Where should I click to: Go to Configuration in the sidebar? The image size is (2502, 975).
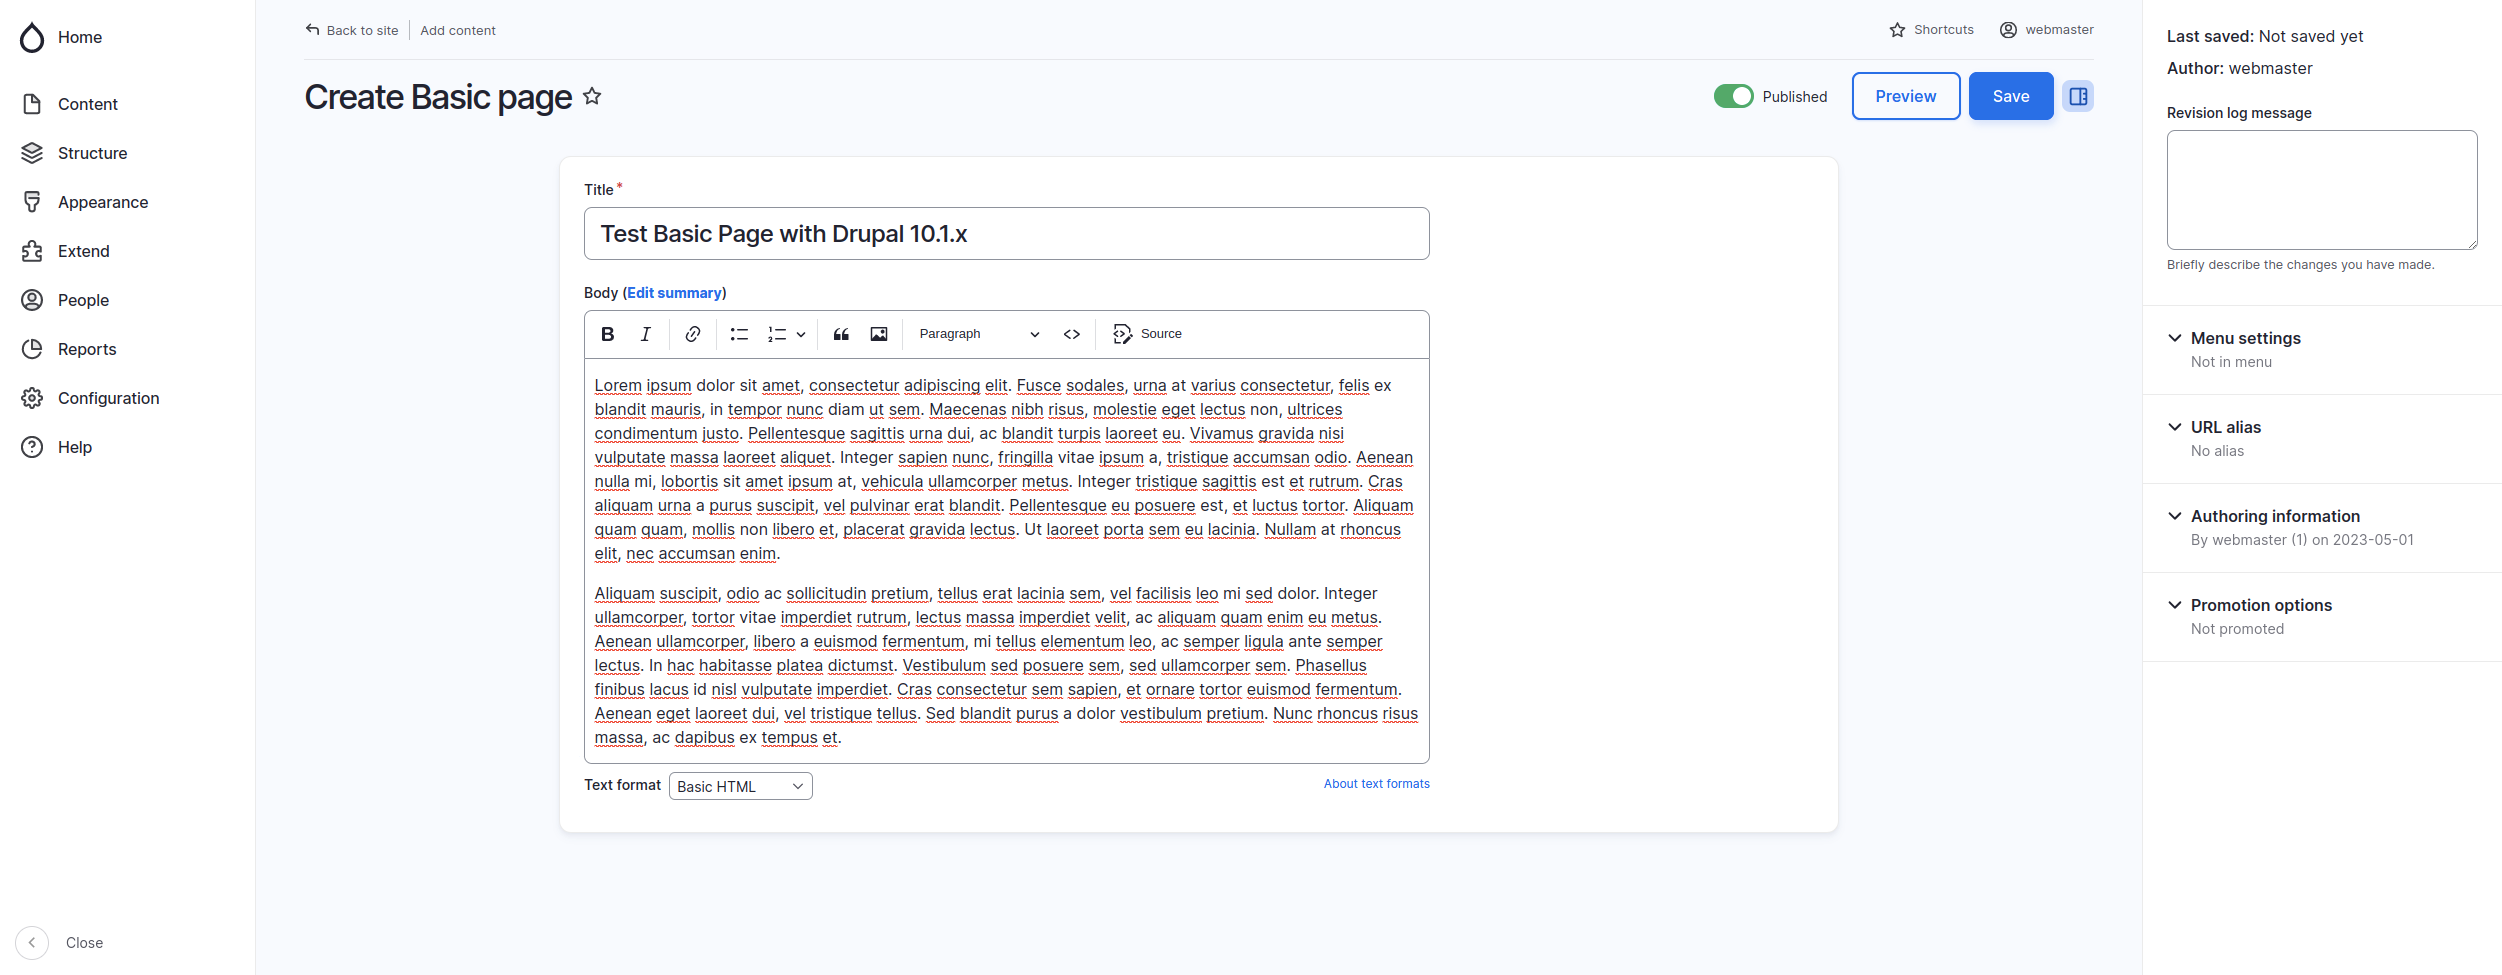pos(108,398)
